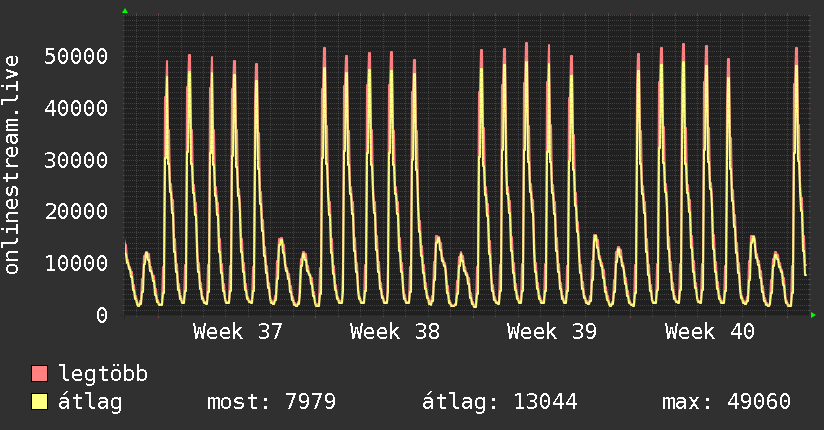
Task: Click the legtöbb legend label
Action: tap(103, 374)
